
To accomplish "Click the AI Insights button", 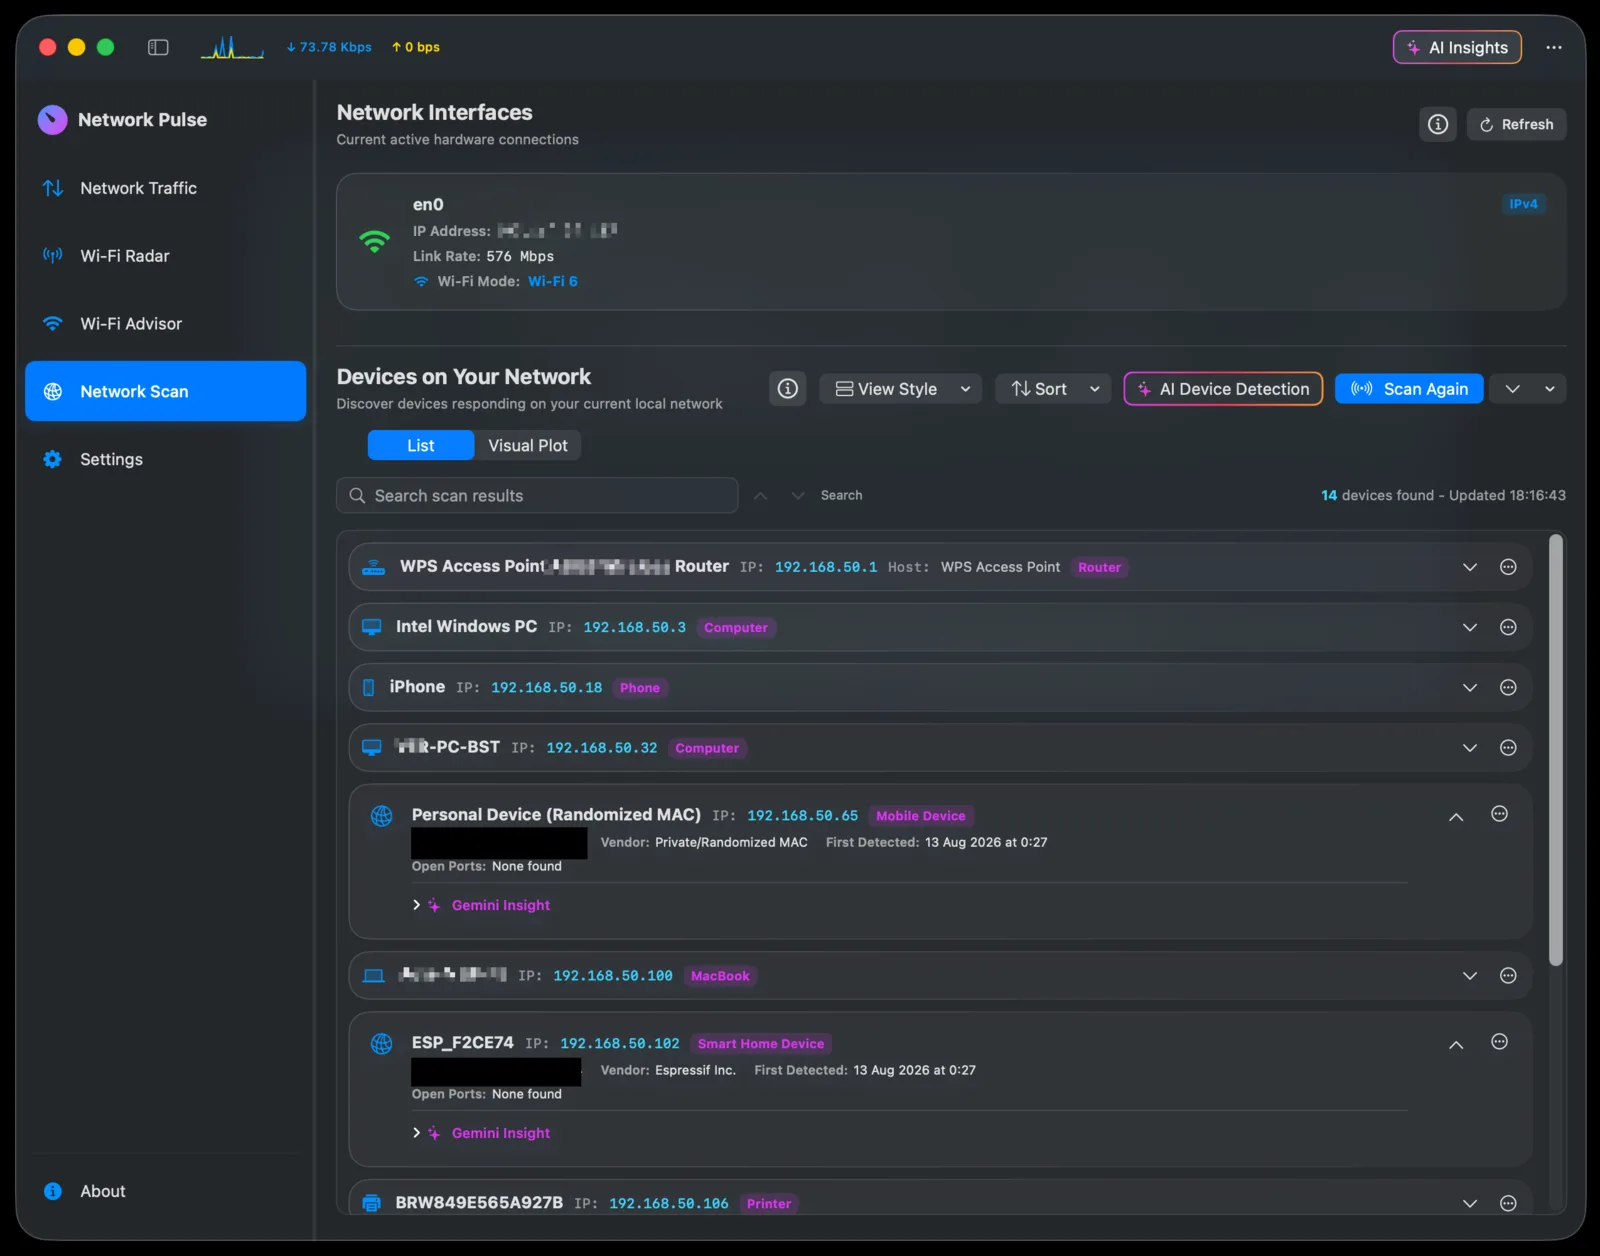I will (1457, 47).
